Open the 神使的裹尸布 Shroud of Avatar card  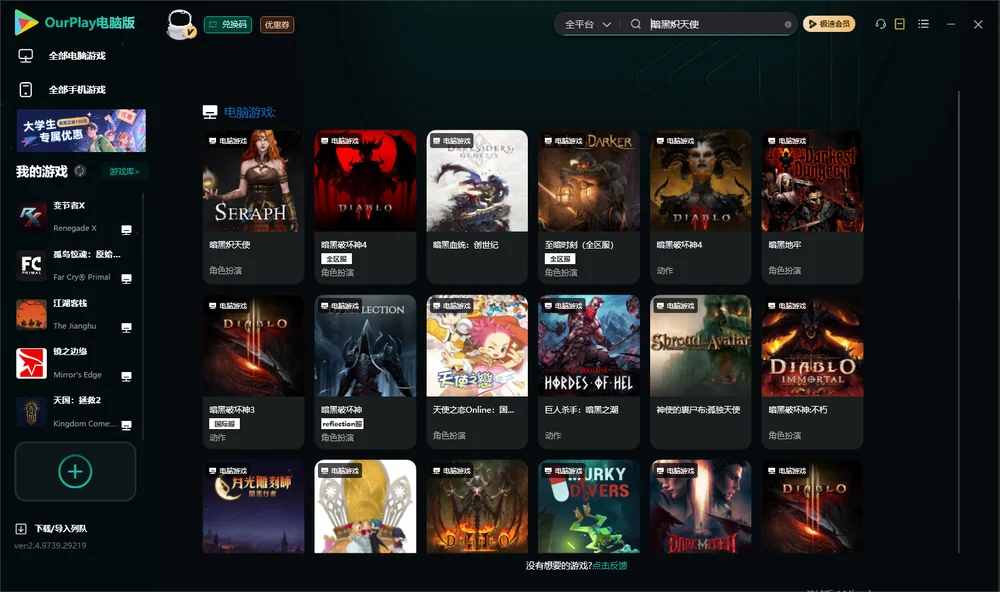[700, 372]
